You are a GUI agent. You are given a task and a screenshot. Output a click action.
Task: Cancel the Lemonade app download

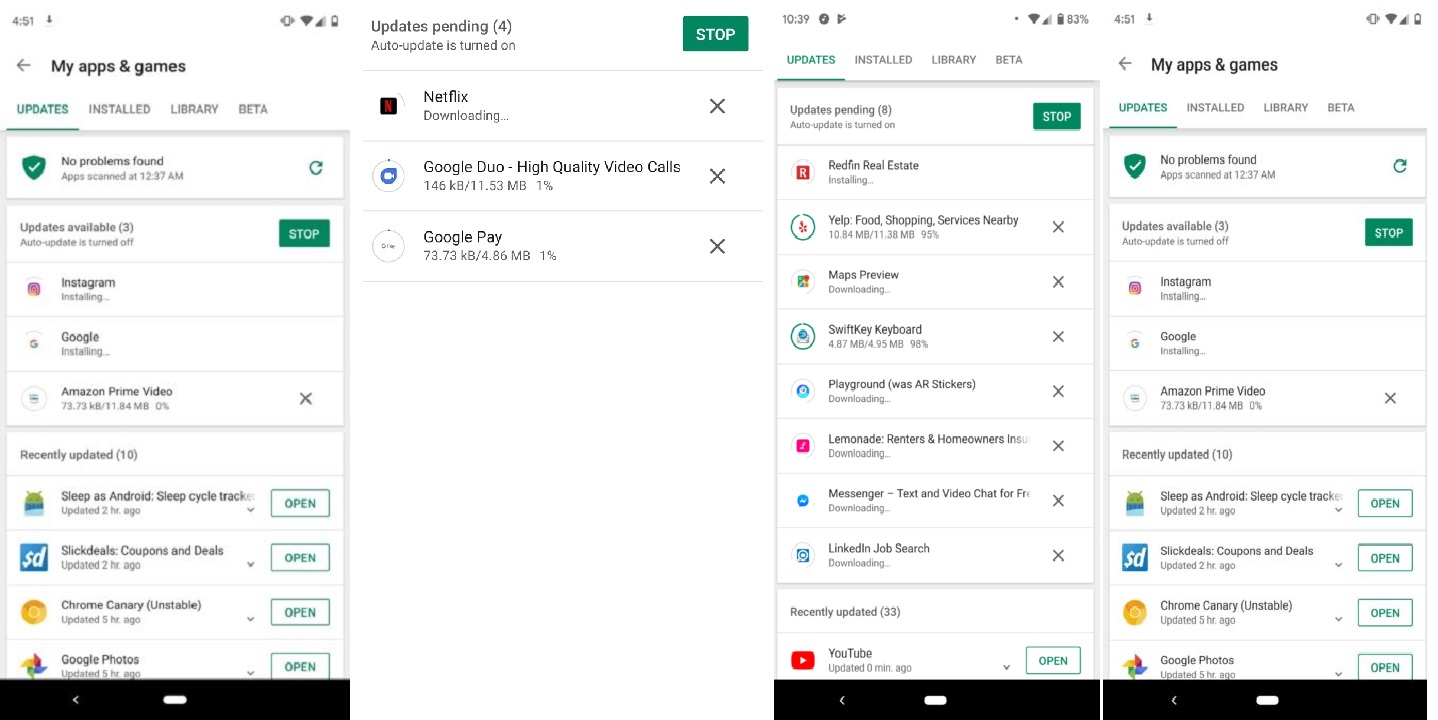click(x=1058, y=446)
